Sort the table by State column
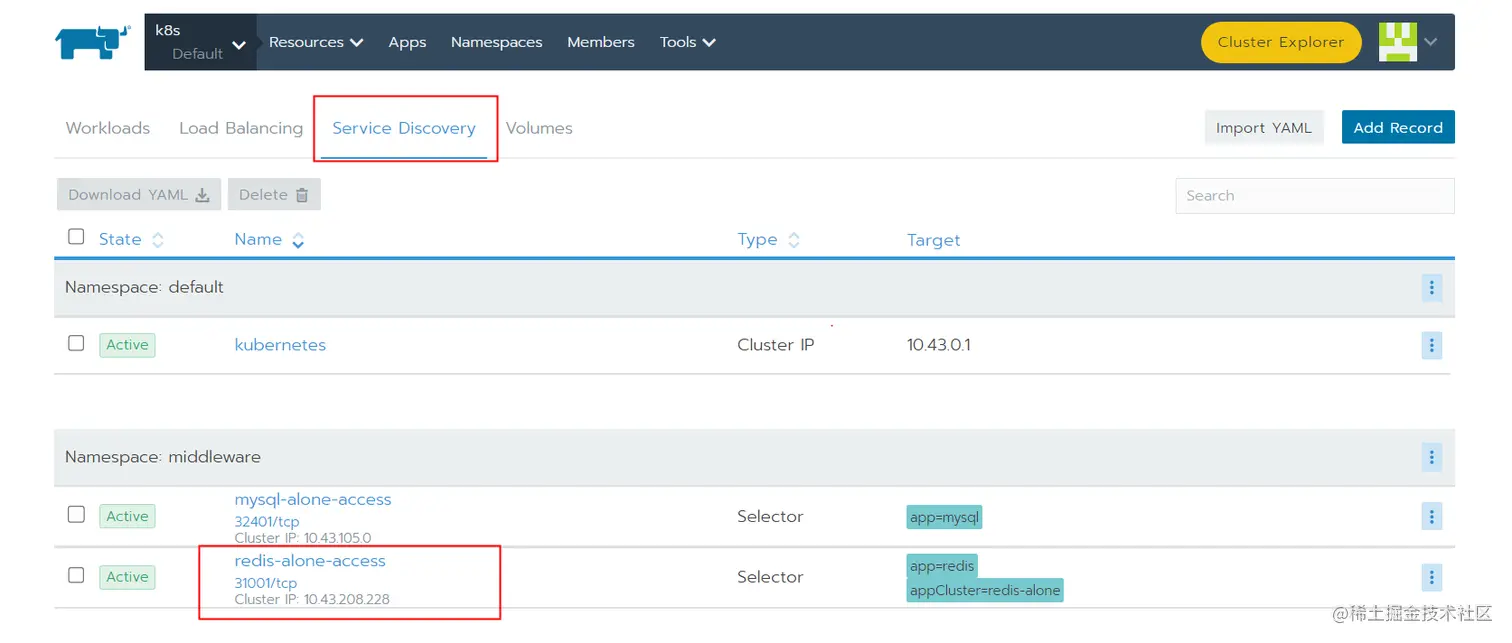1512x643 pixels. click(131, 239)
